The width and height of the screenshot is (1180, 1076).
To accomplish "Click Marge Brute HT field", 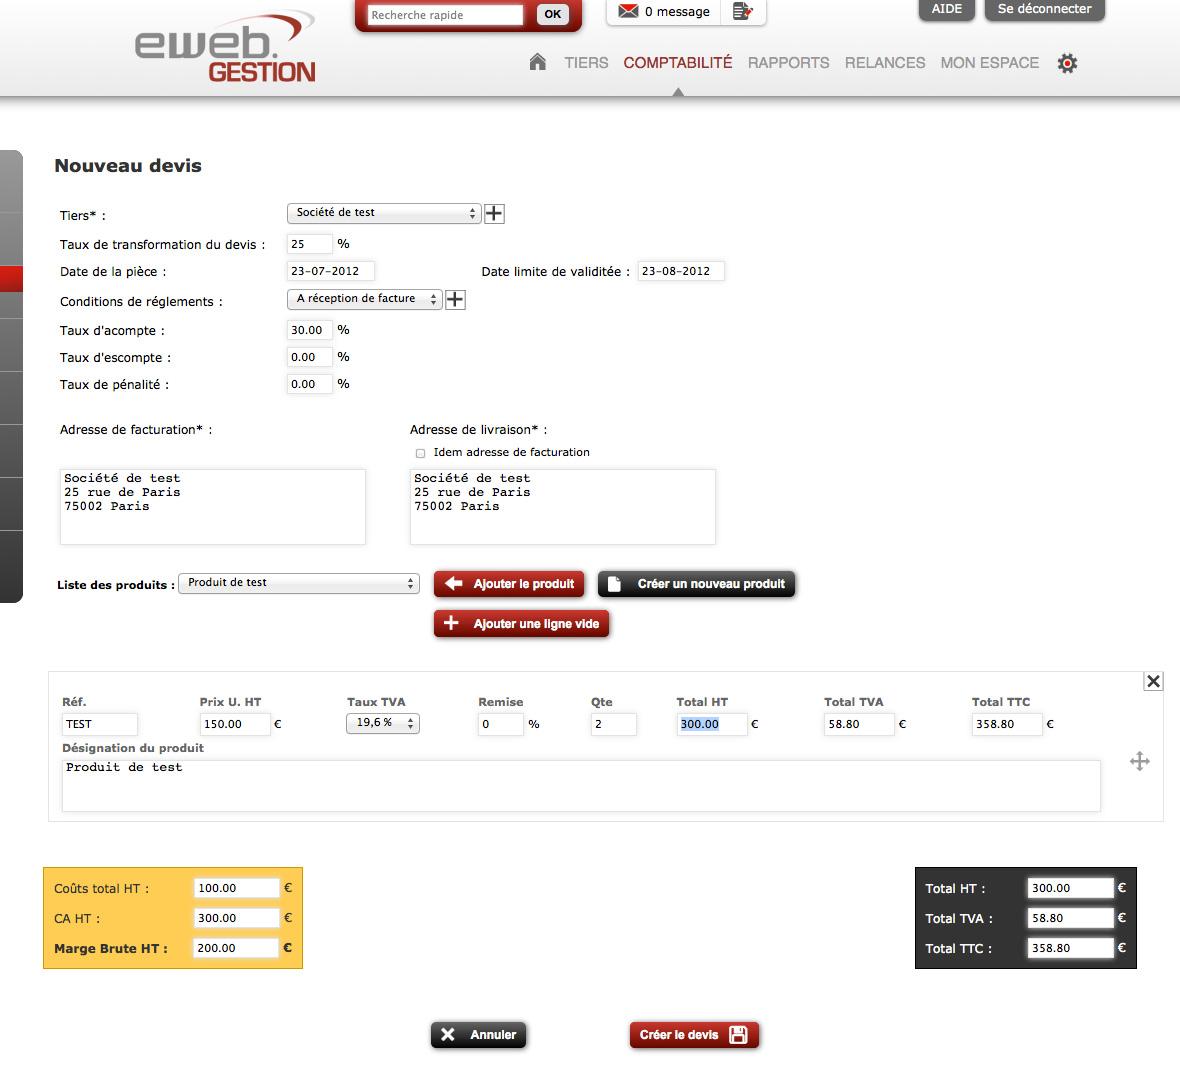I will (236, 948).
